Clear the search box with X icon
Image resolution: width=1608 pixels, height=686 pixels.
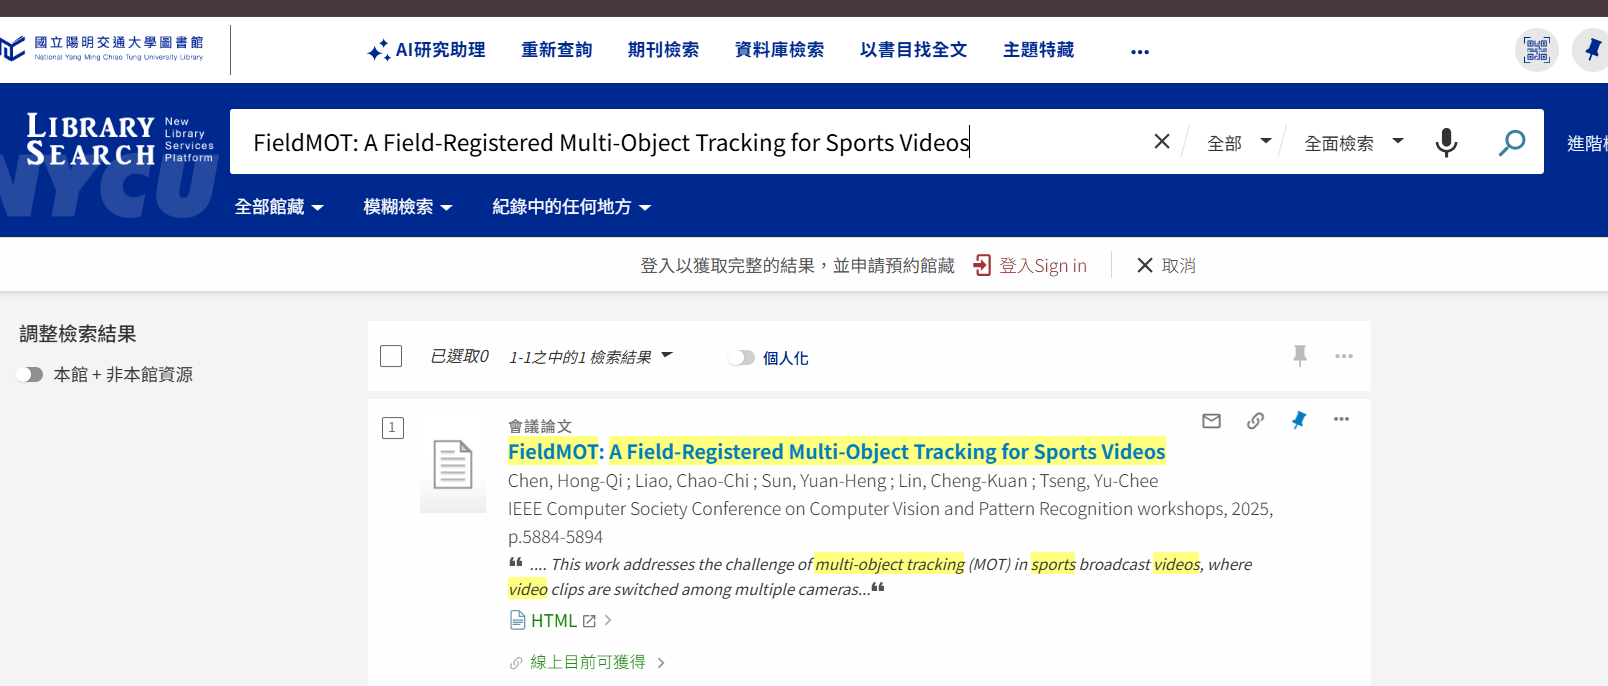(x=1161, y=142)
